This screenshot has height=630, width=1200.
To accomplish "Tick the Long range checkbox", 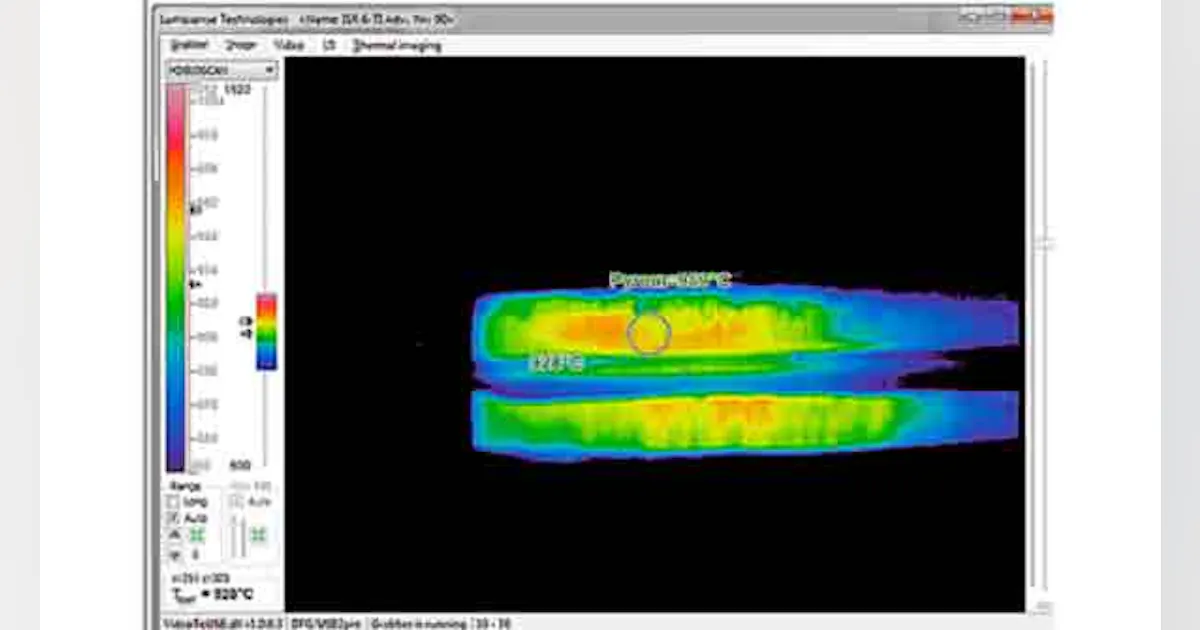I will 174,502.
